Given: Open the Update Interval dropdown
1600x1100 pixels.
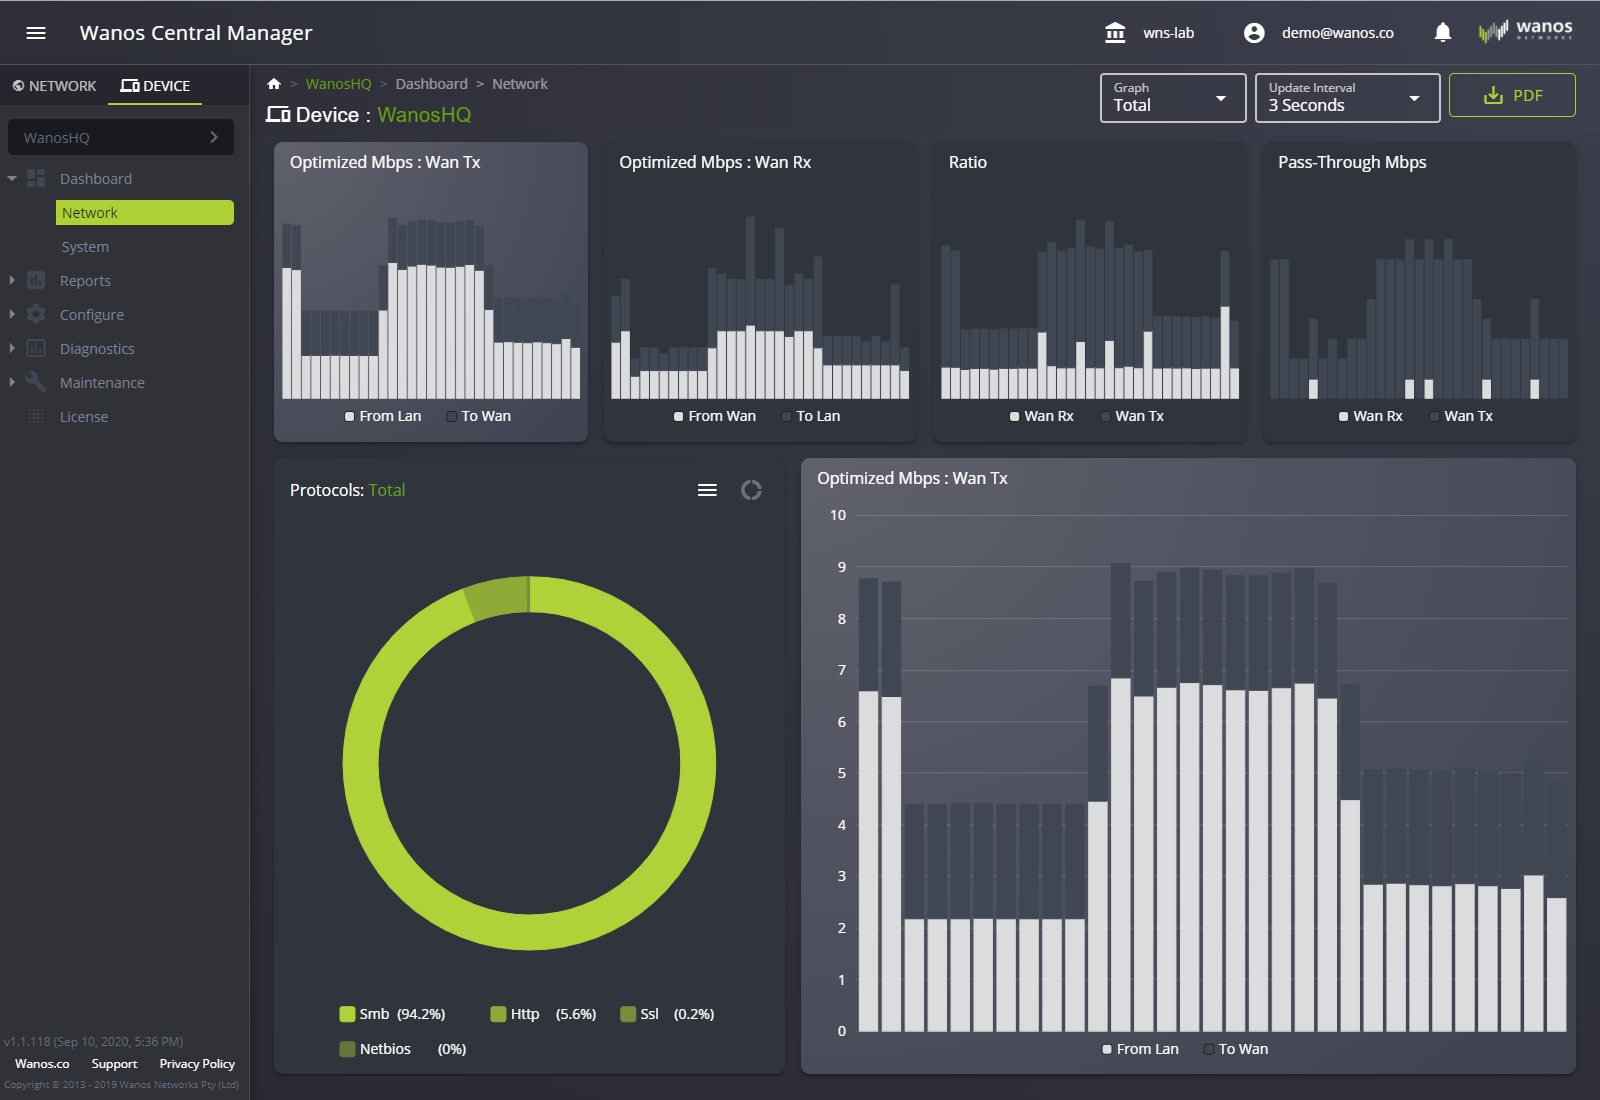Looking at the screenshot, I should (1347, 98).
